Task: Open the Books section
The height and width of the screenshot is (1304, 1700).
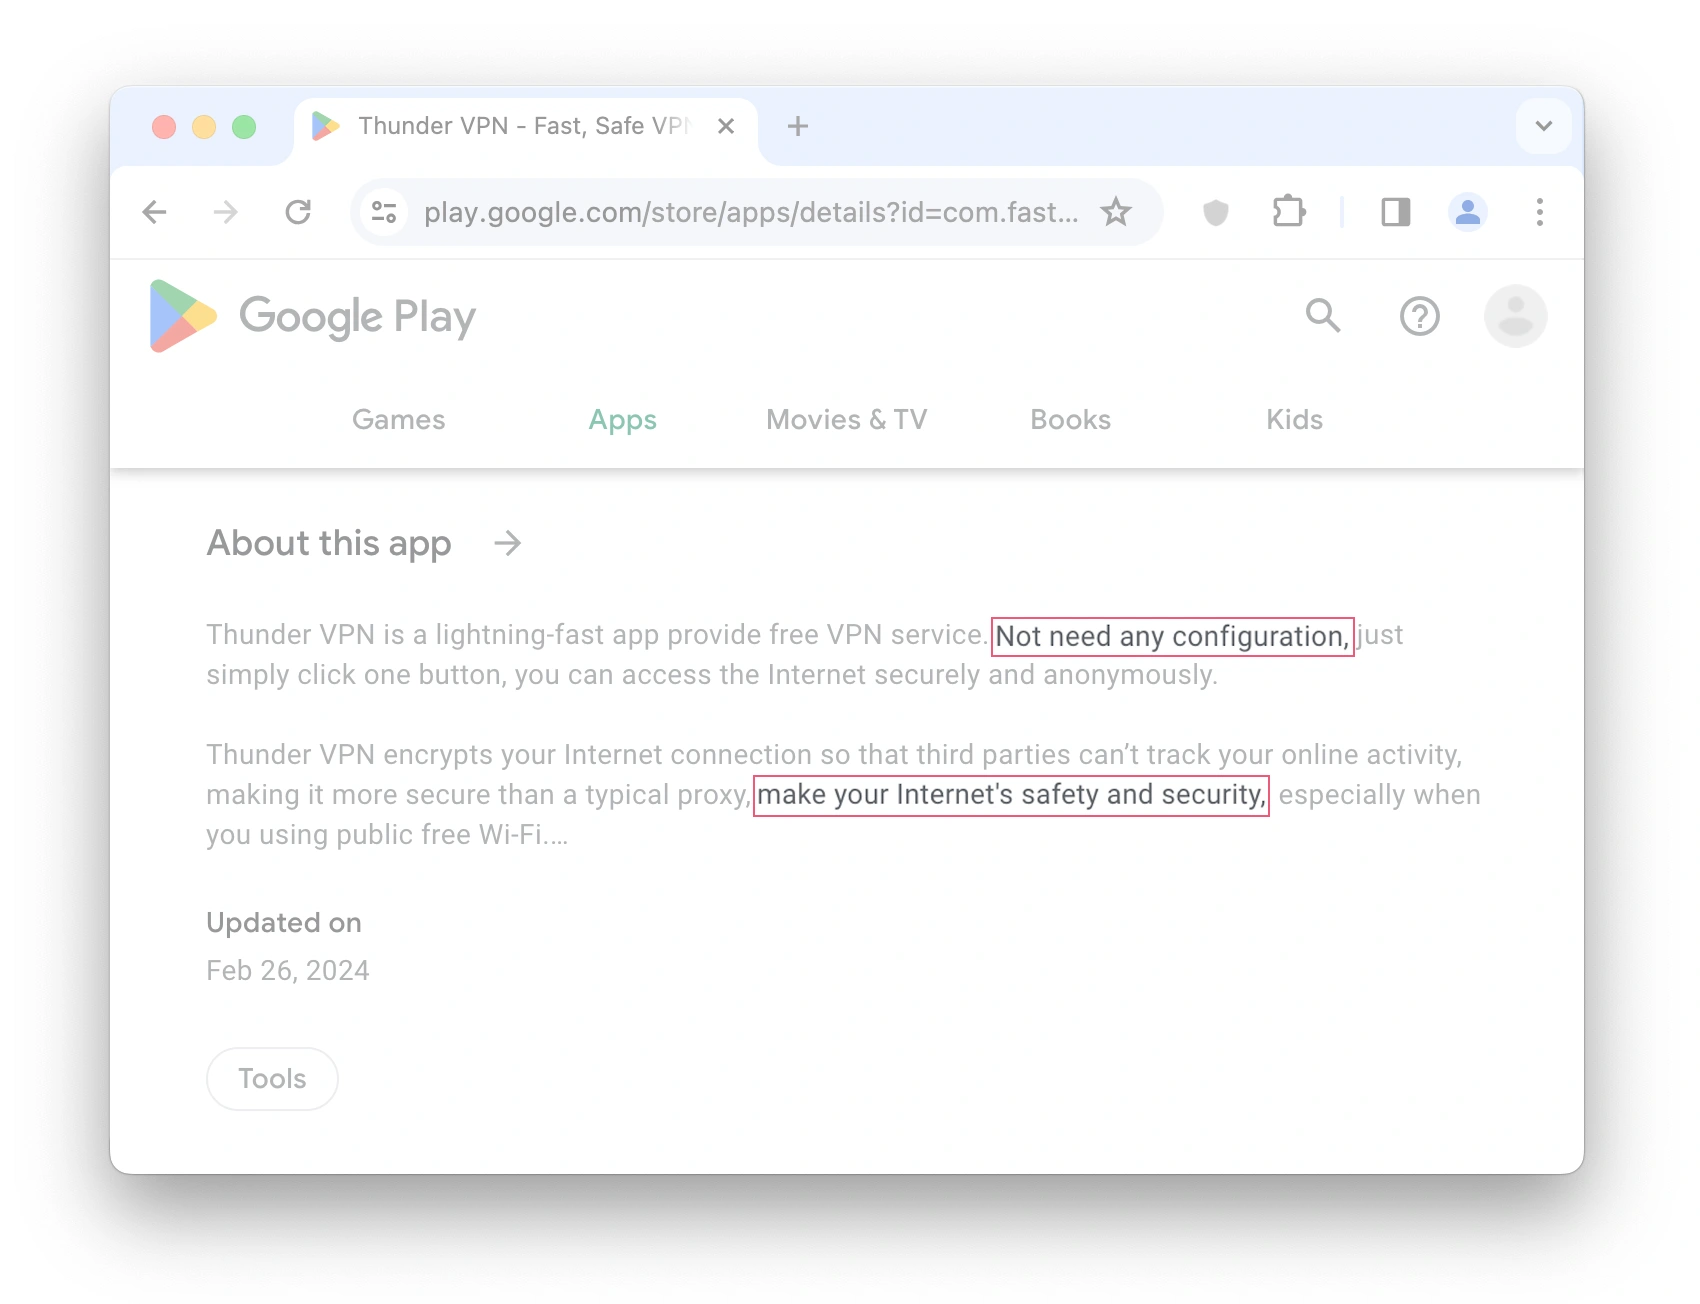Action: 1071,420
